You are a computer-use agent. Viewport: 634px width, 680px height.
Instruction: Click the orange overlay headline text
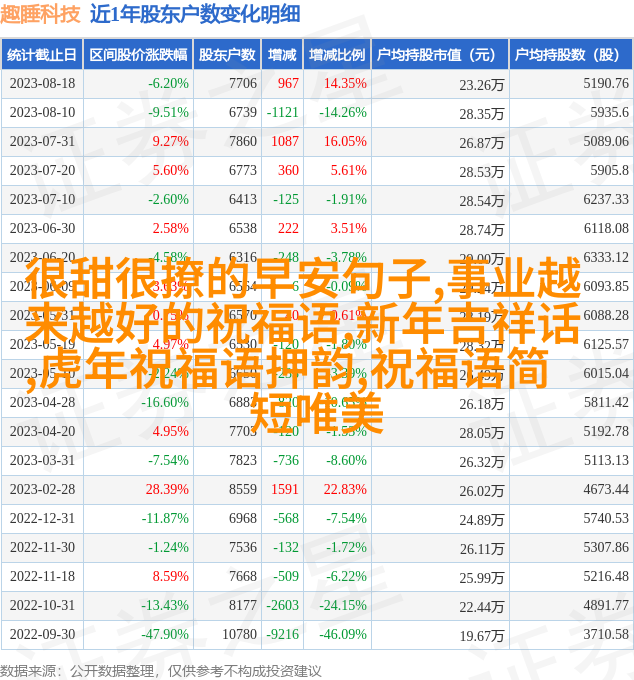tap(304, 346)
